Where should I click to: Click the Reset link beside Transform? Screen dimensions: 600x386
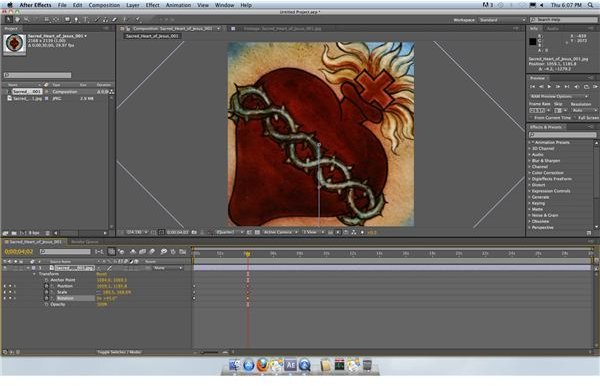click(102, 274)
